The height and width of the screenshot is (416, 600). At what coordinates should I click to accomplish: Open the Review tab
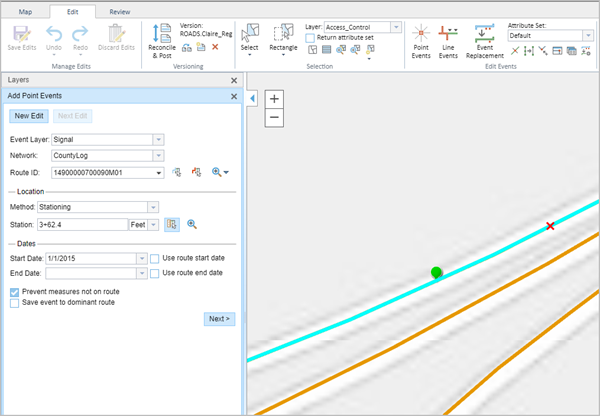coord(119,10)
